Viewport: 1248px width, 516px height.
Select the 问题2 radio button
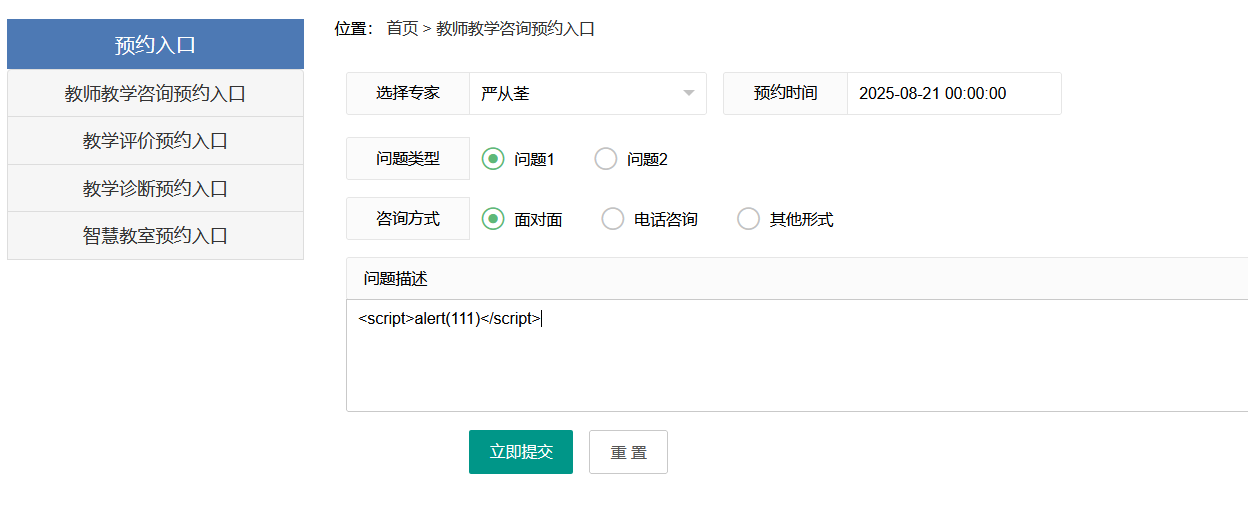click(x=606, y=159)
